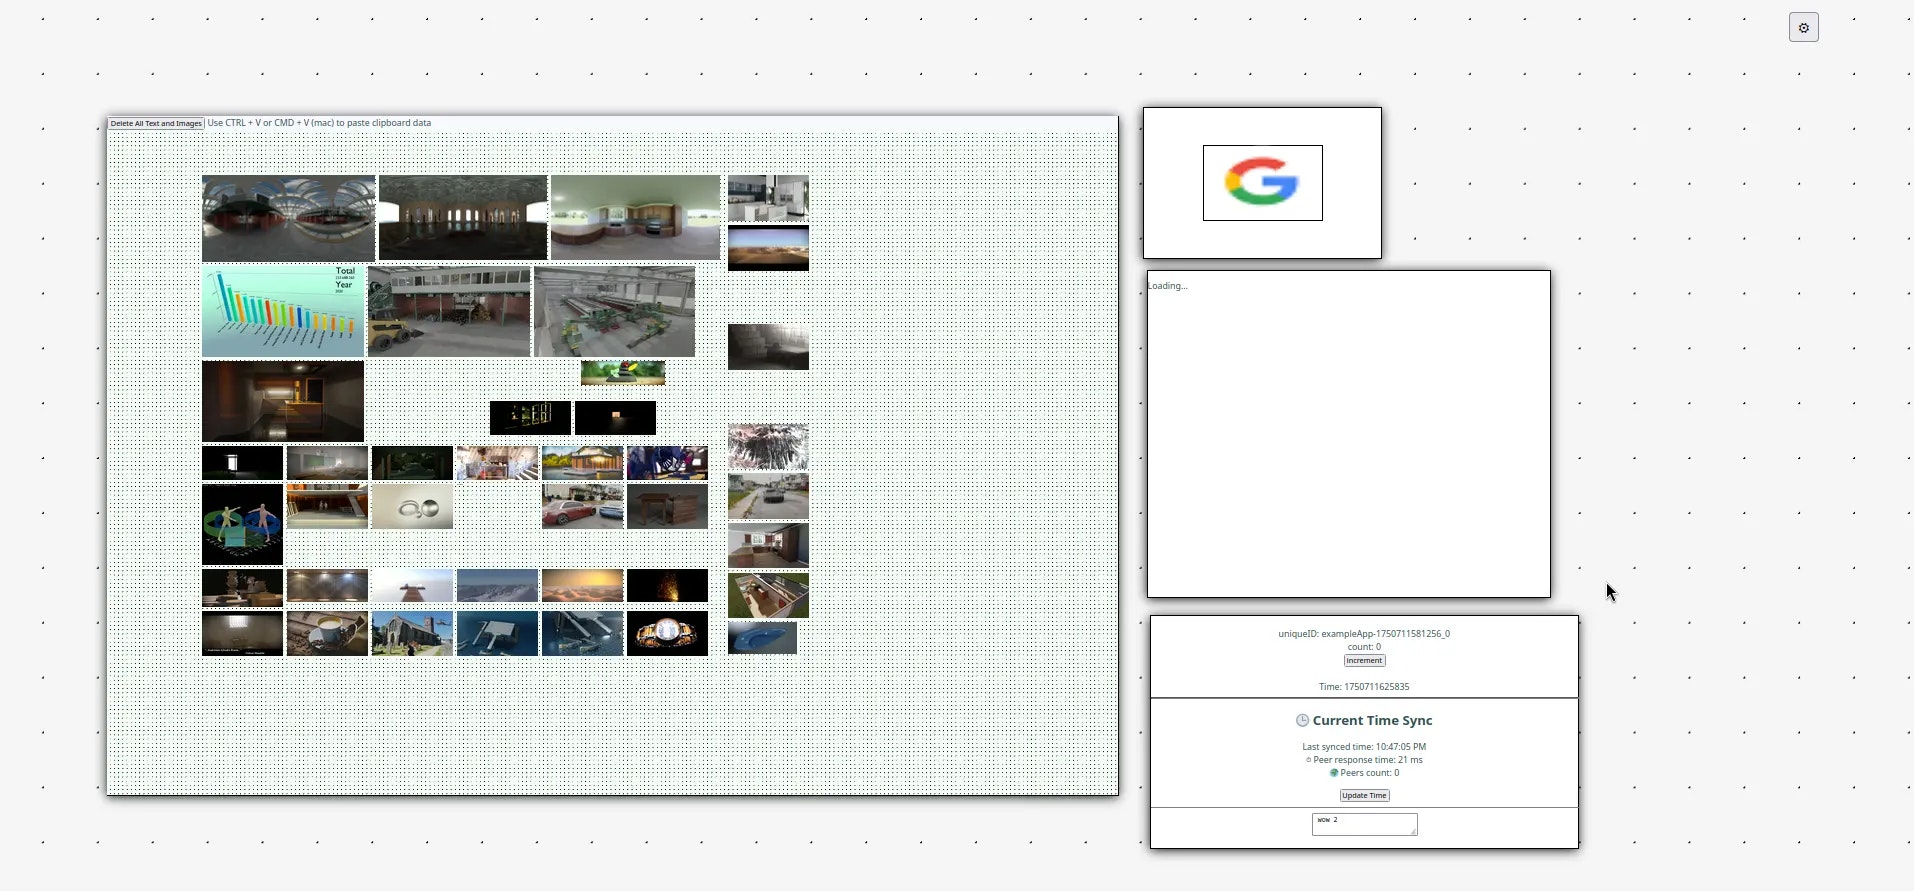Open the settings gear button
This screenshot has height=891, width=1914.
tap(1803, 28)
